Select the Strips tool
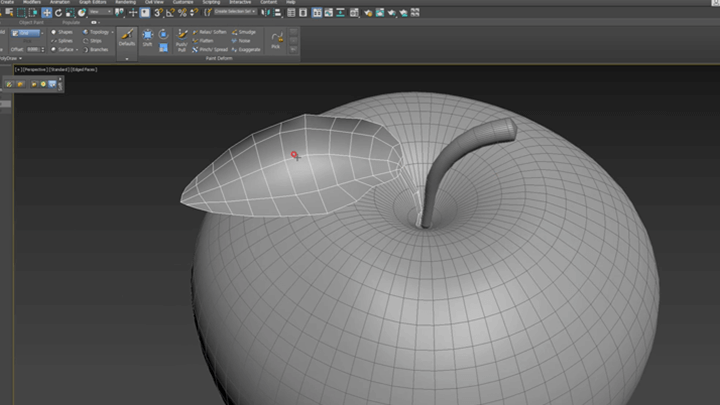 pos(92,41)
